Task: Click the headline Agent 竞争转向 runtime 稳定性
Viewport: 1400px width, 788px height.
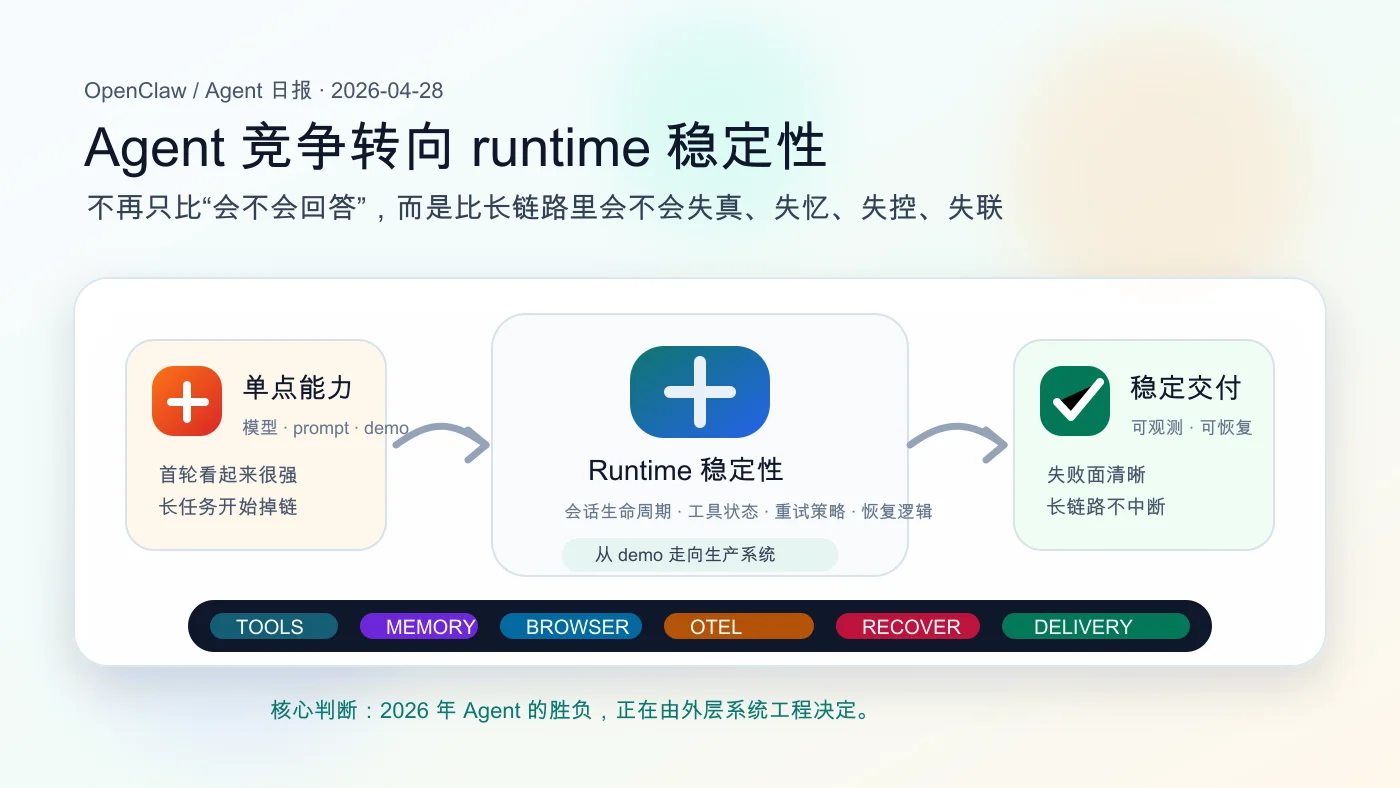Action: [x=455, y=148]
